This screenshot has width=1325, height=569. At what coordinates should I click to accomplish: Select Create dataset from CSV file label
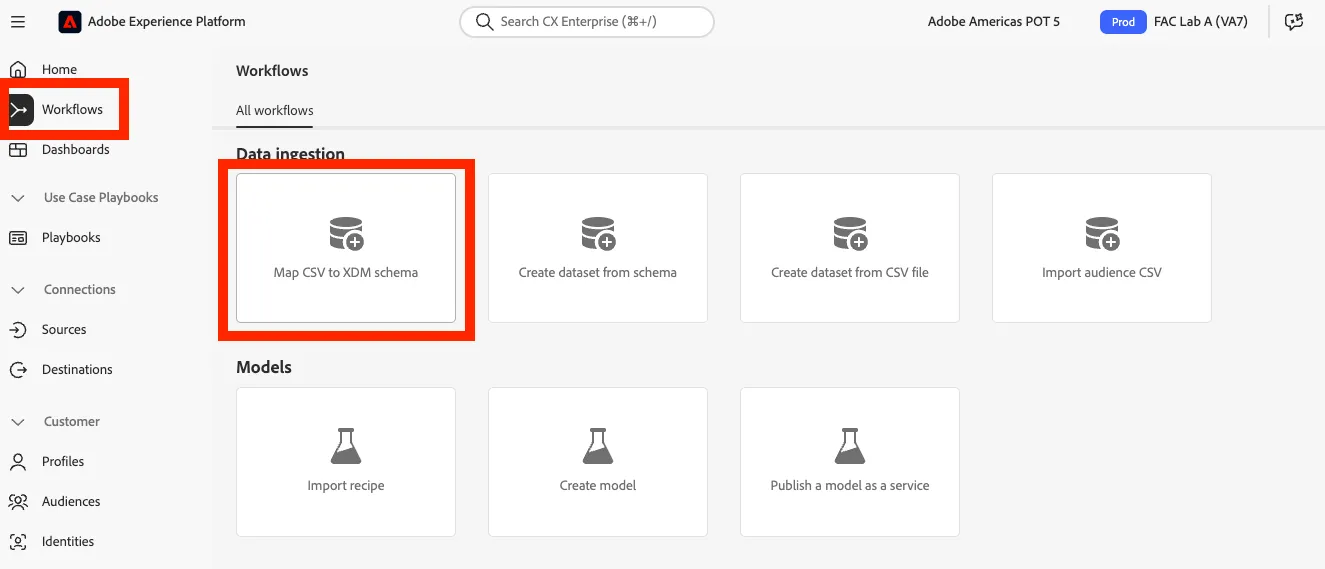[x=850, y=272]
